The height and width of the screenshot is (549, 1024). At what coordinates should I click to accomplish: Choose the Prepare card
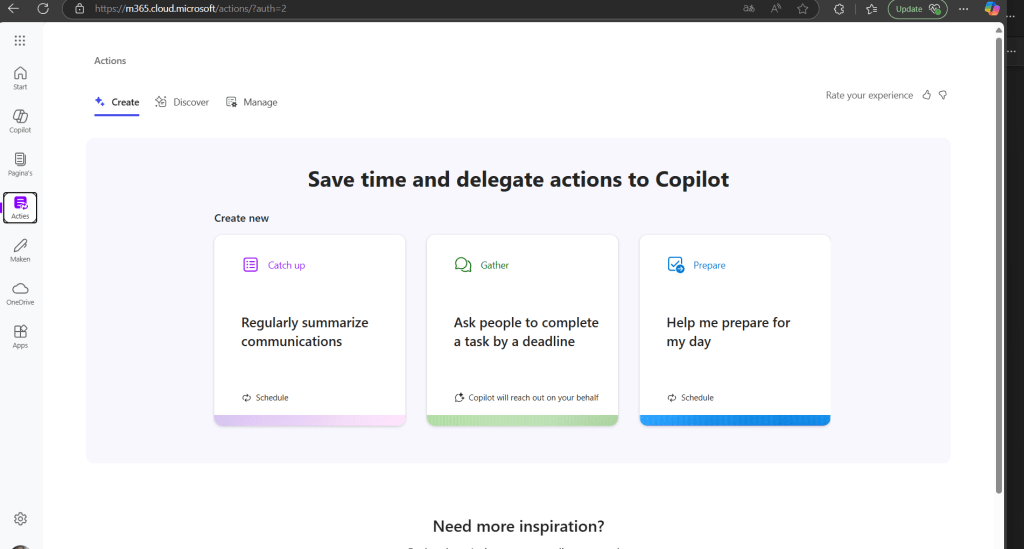pos(735,330)
